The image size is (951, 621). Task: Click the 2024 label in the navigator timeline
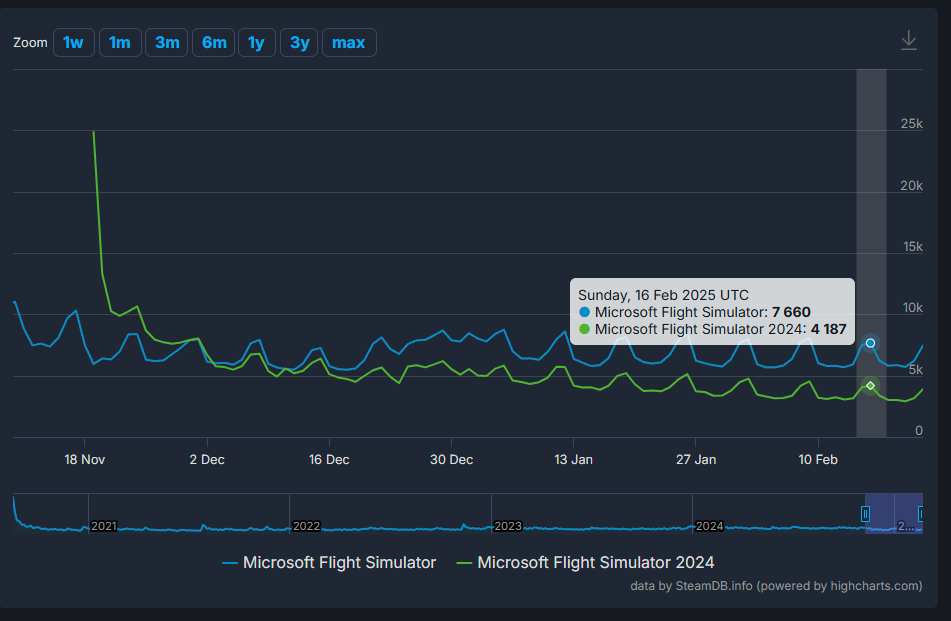pos(709,525)
